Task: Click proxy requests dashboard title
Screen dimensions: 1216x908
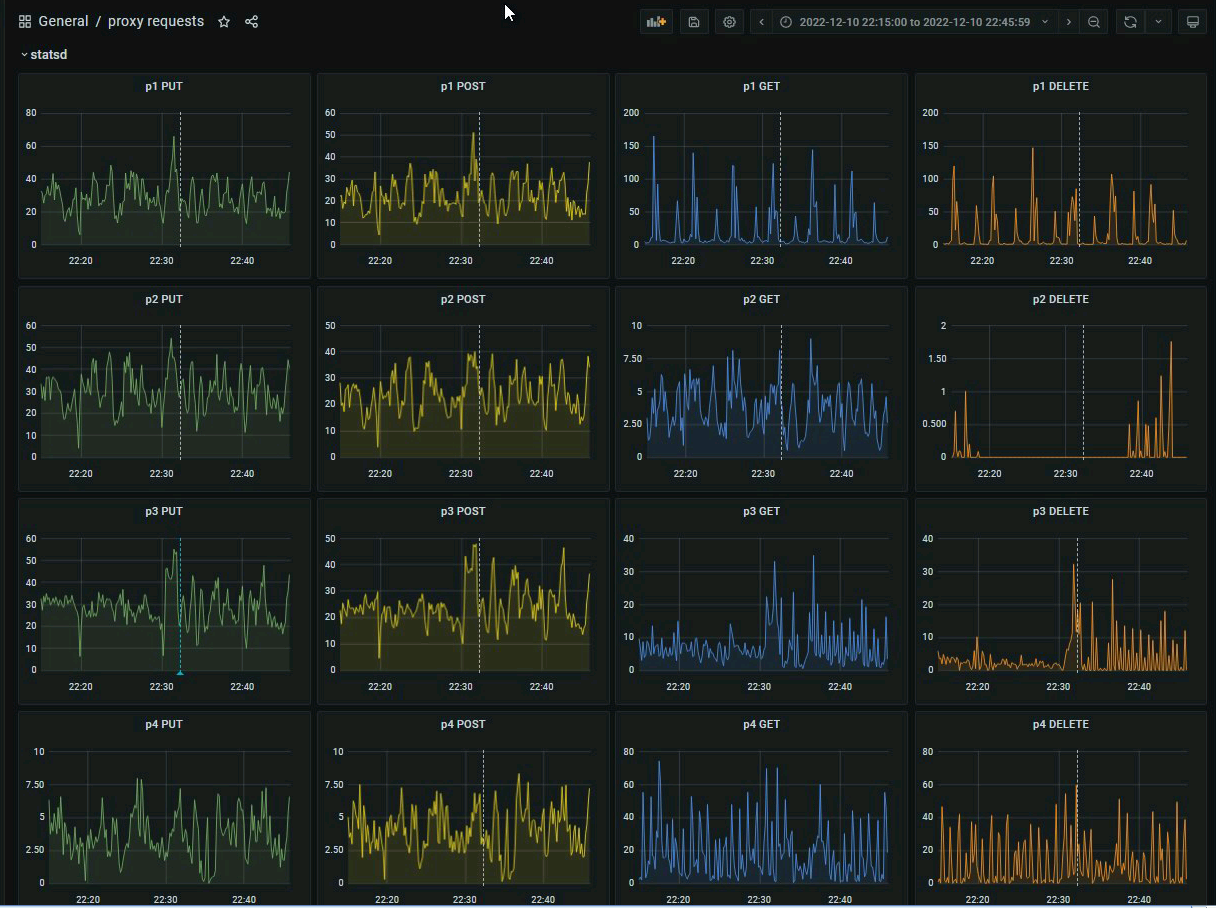Action: point(156,22)
